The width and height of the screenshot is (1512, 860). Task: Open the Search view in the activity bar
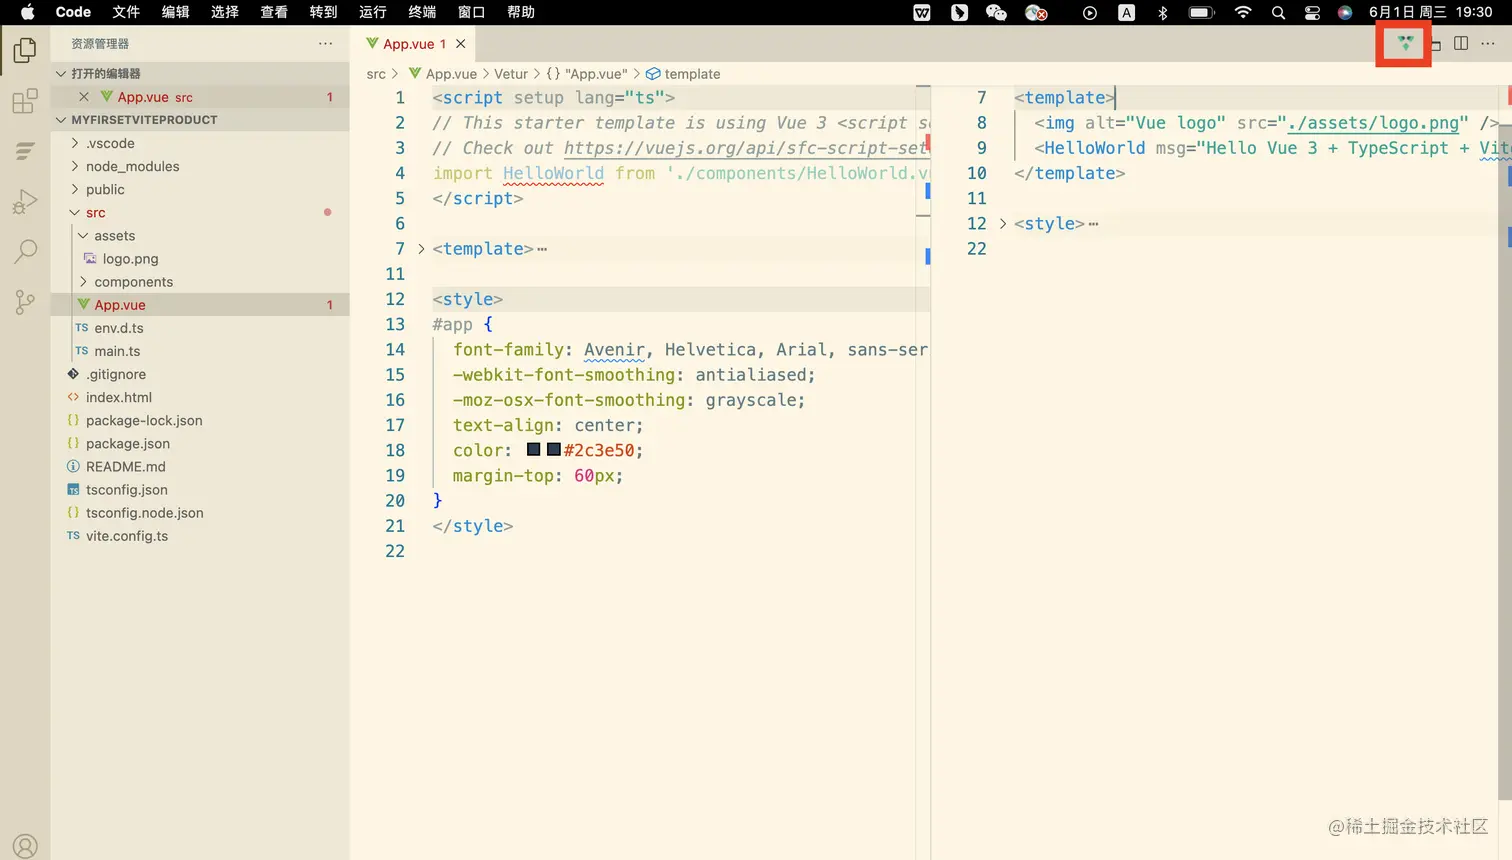tap(25, 251)
